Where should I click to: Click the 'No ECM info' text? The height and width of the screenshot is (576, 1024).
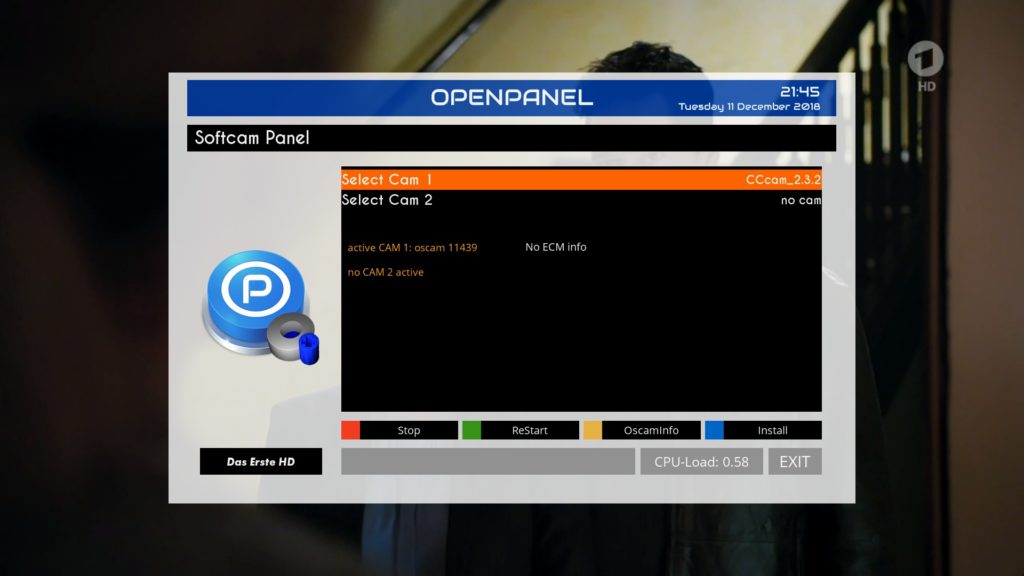click(555, 247)
